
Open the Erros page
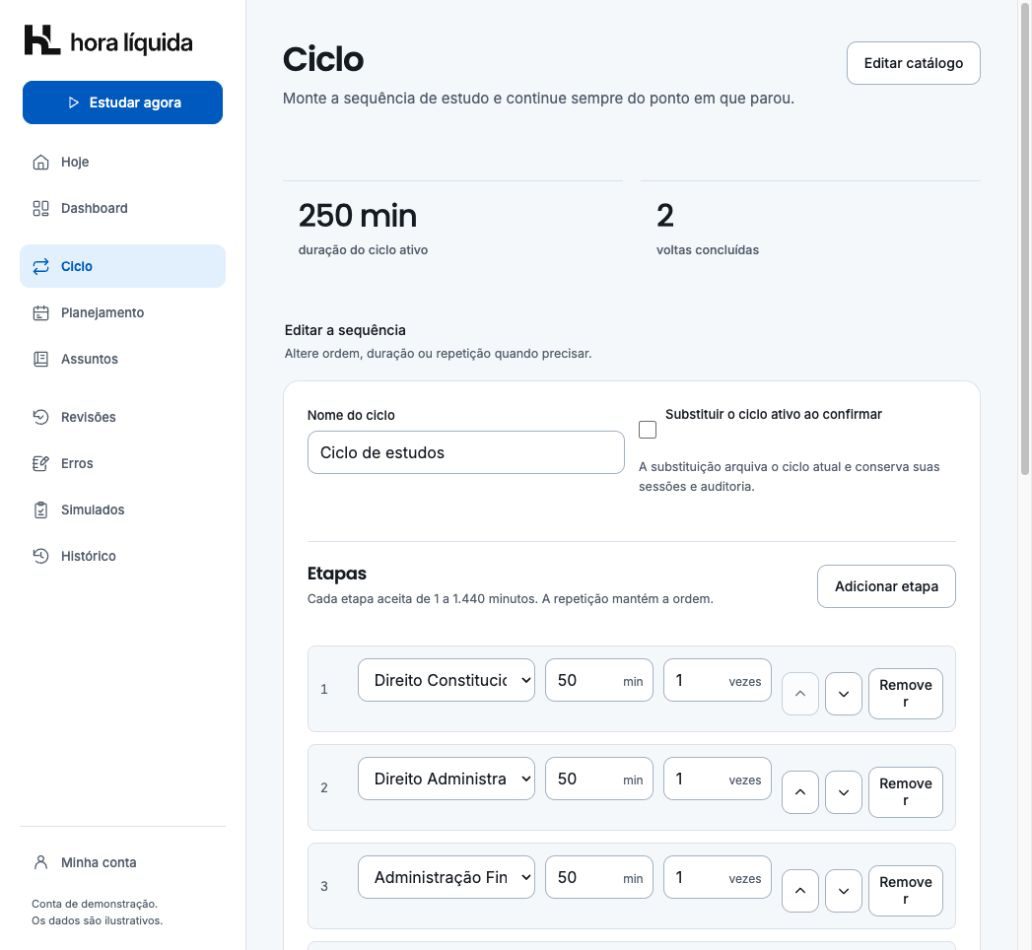click(x=122, y=463)
